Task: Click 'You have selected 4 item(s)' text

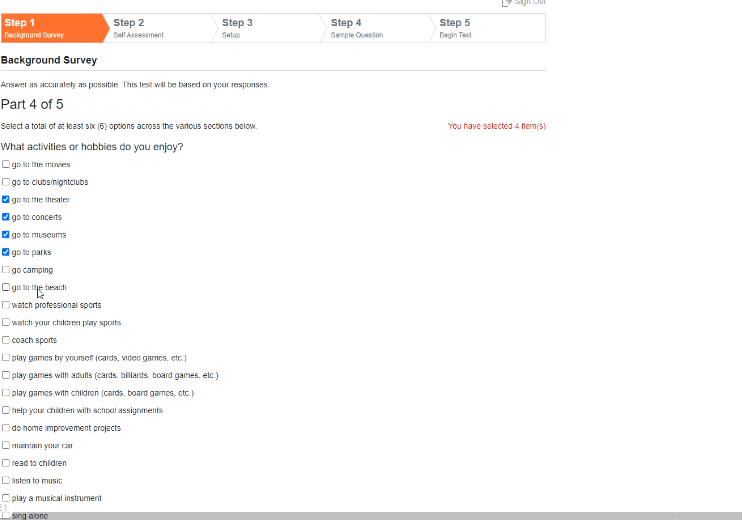Action: (x=497, y=126)
